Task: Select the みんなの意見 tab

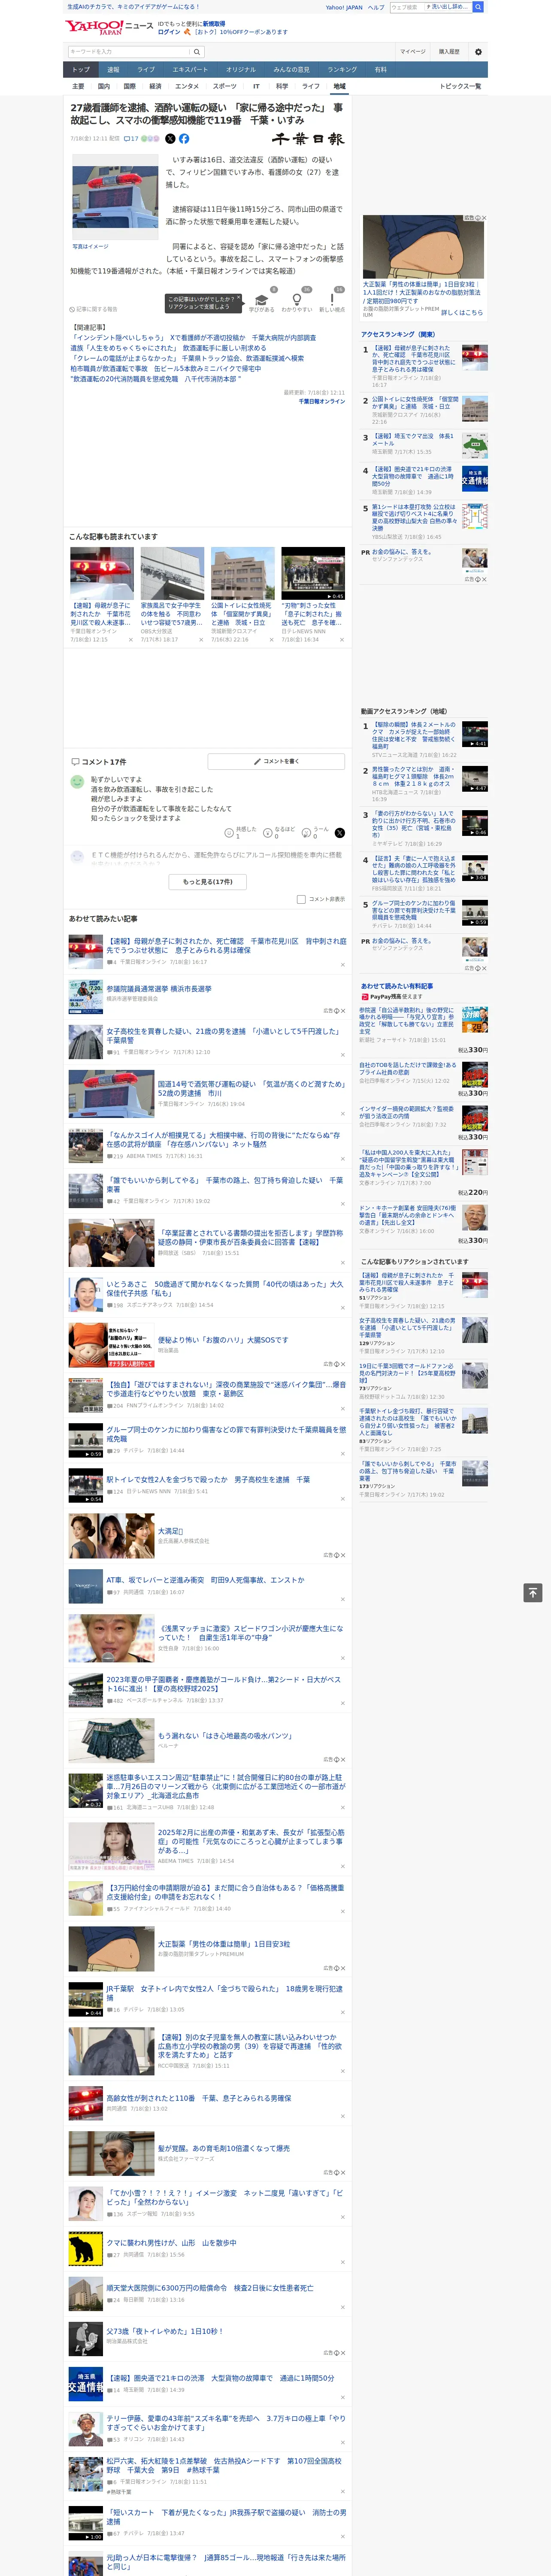Action: pos(292,70)
